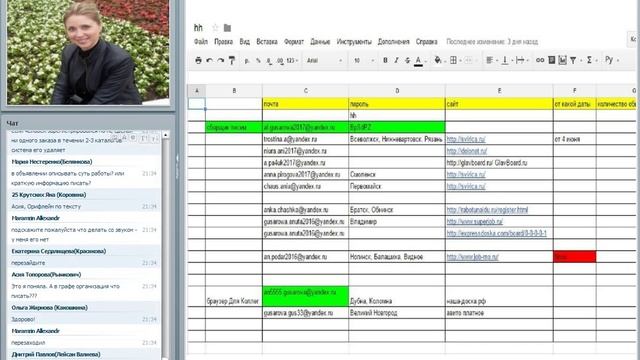640x360 pixels.
Task: Open the Вид menu
Action: click(244, 42)
